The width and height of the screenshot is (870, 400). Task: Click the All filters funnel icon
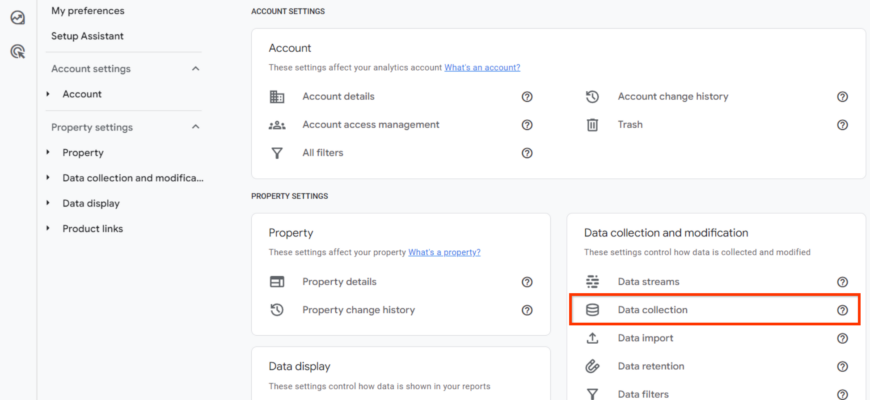pos(277,153)
